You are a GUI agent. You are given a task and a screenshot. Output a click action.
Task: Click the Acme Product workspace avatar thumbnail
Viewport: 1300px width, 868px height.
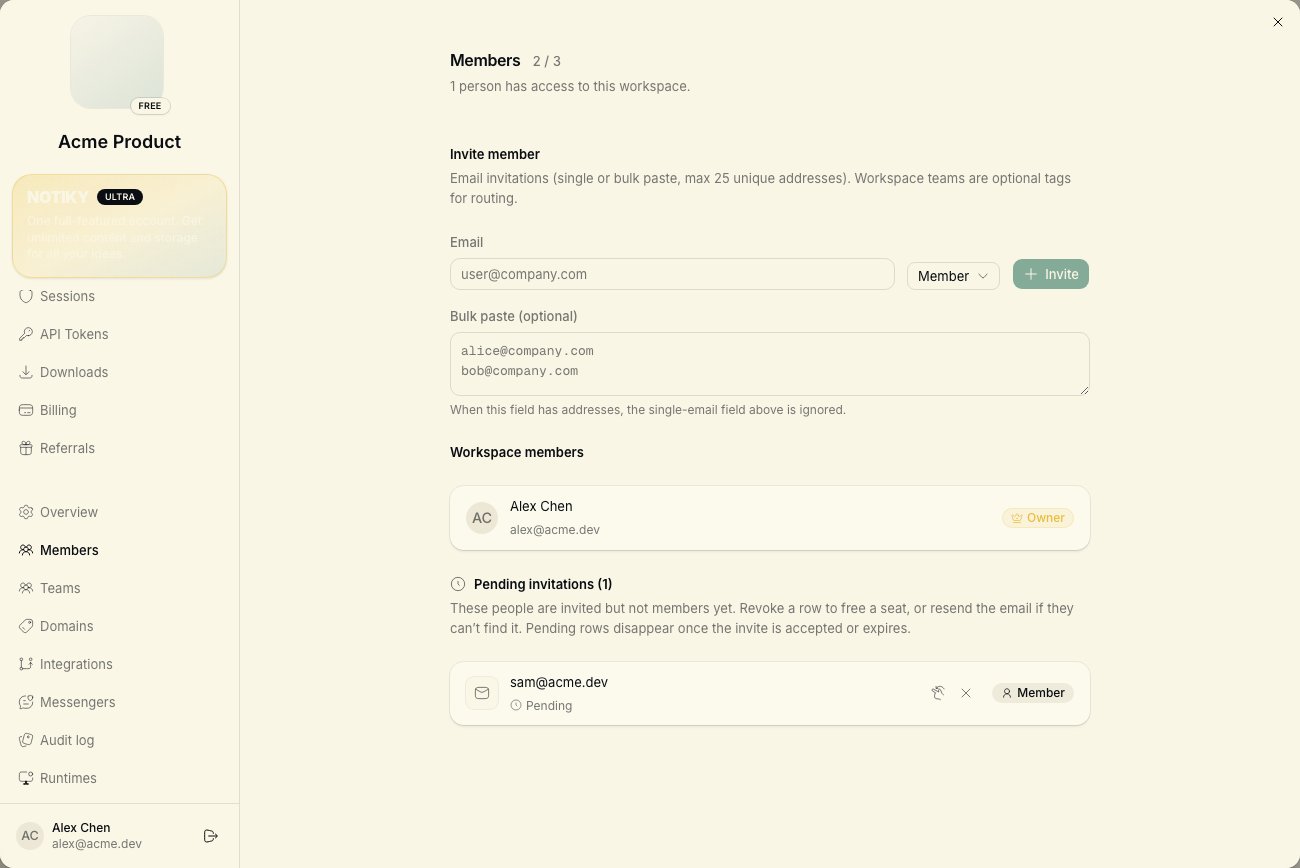point(117,62)
